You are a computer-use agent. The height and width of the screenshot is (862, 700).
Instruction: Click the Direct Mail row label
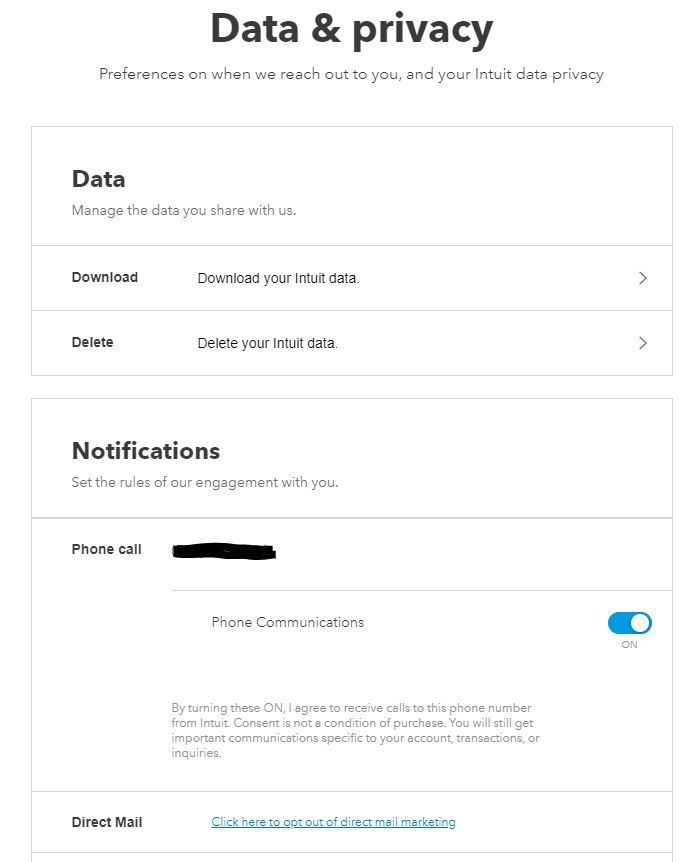tap(107, 821)
